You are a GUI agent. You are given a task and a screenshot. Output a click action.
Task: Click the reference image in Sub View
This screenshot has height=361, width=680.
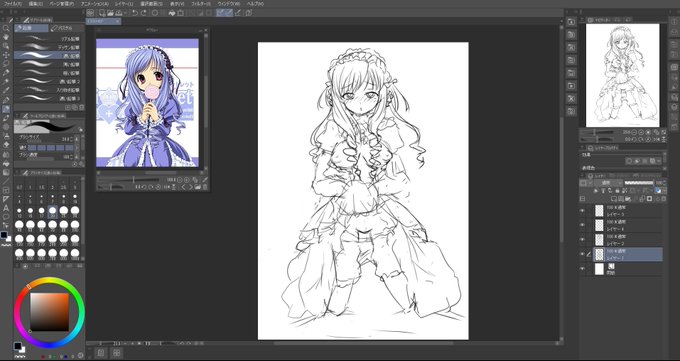[x=147, y=103]
